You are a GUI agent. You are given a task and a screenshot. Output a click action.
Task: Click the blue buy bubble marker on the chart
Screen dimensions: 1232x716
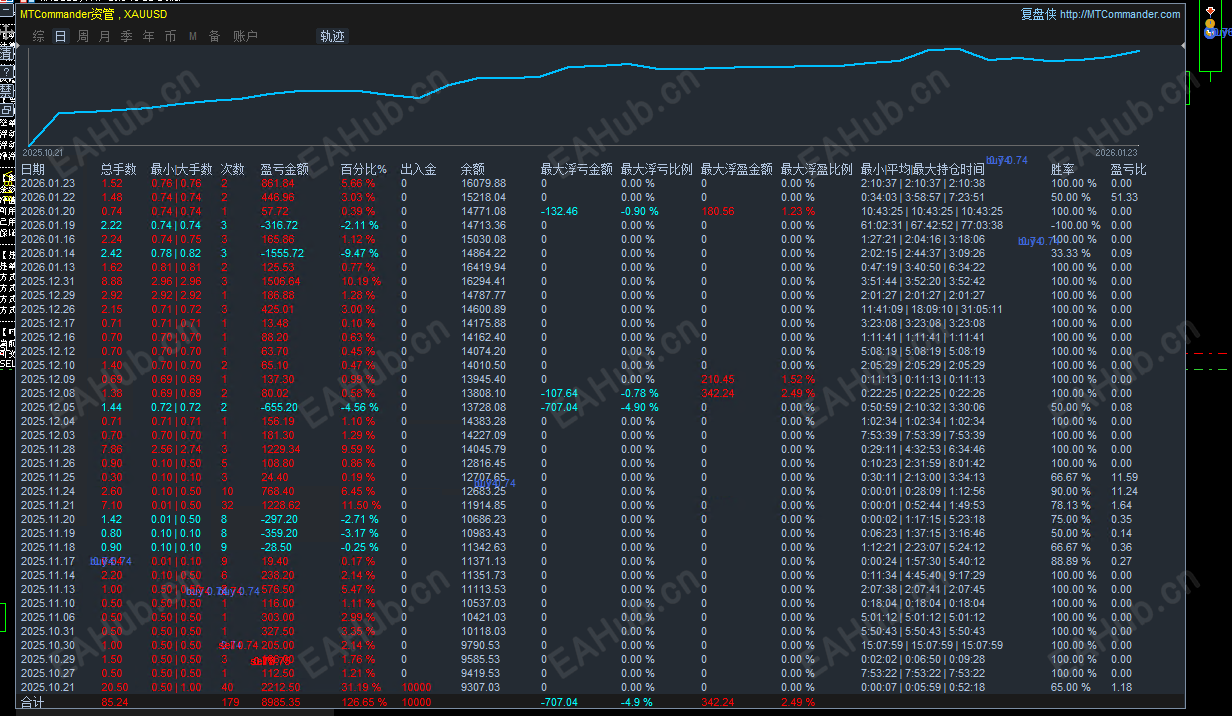[x=1208, y=34]
